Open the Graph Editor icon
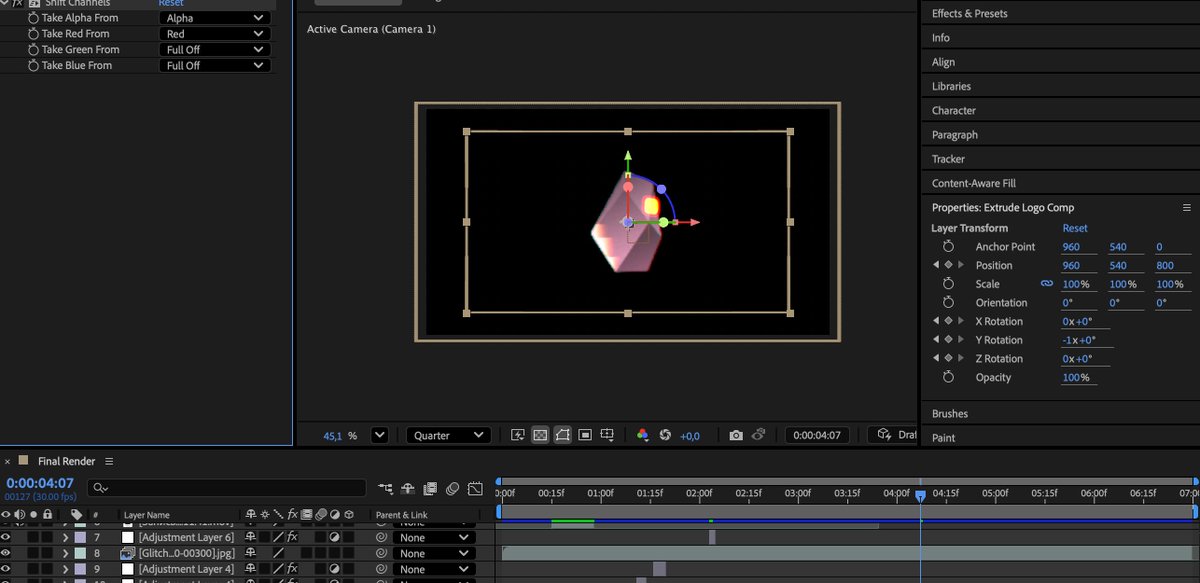The image size is (1200, 583). coord(475,488)
